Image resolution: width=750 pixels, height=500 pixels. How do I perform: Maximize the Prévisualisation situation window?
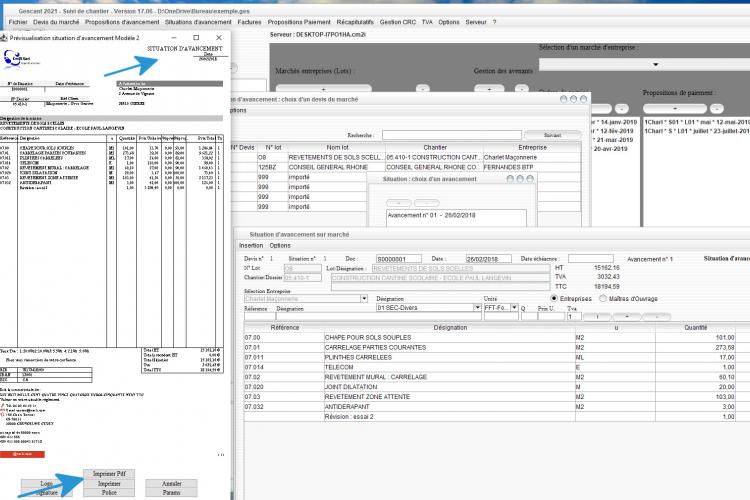pos(196,37)
